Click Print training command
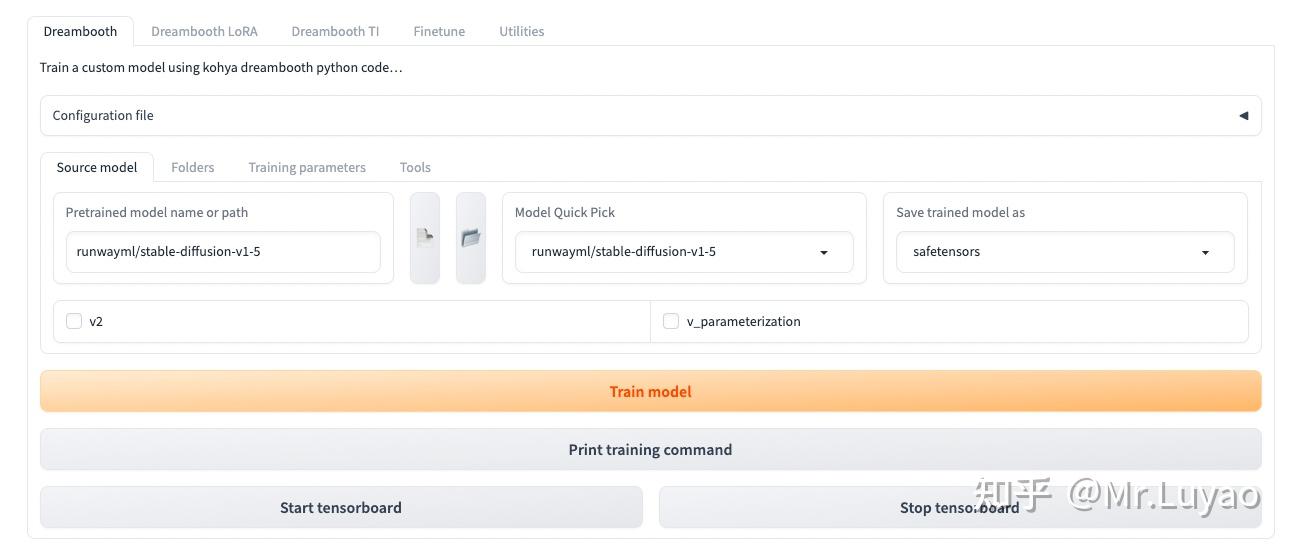This screenshot has width=1293, height=552. [650, 450]
